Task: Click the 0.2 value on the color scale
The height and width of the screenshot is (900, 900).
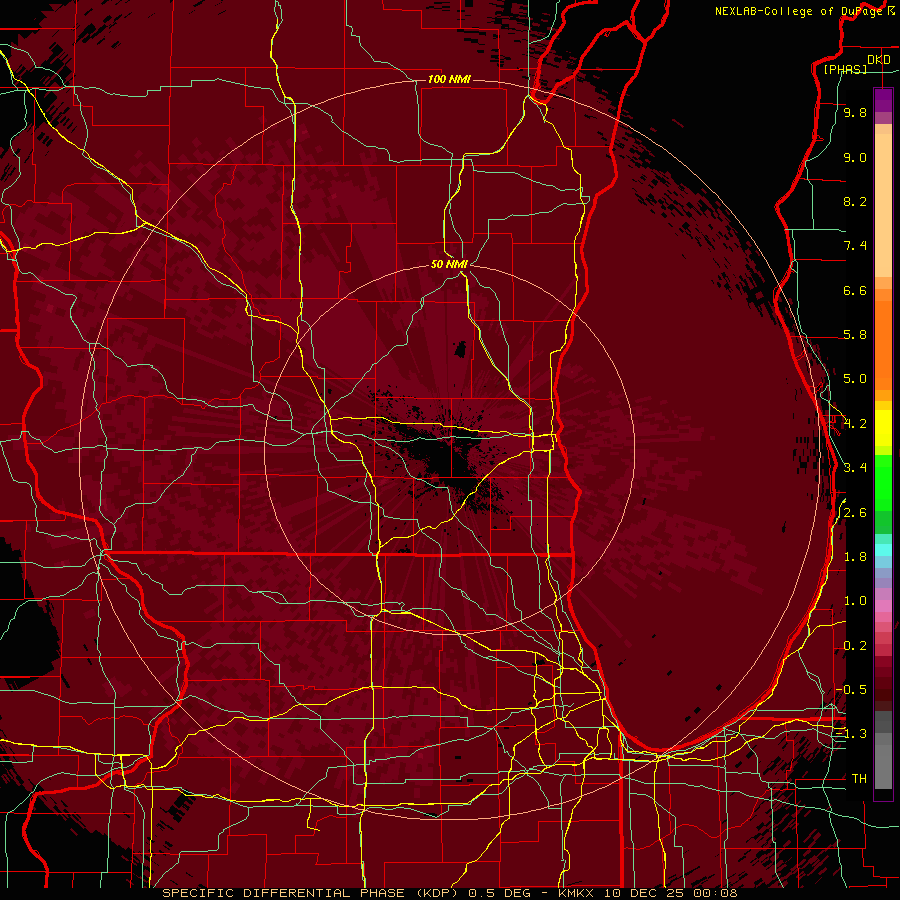Action: click(855, 645)
